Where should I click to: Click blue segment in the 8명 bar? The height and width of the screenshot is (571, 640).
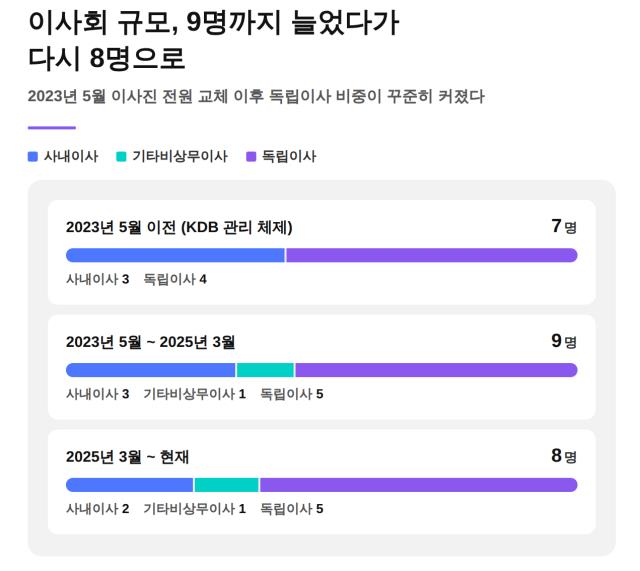[x=129, y=485]
